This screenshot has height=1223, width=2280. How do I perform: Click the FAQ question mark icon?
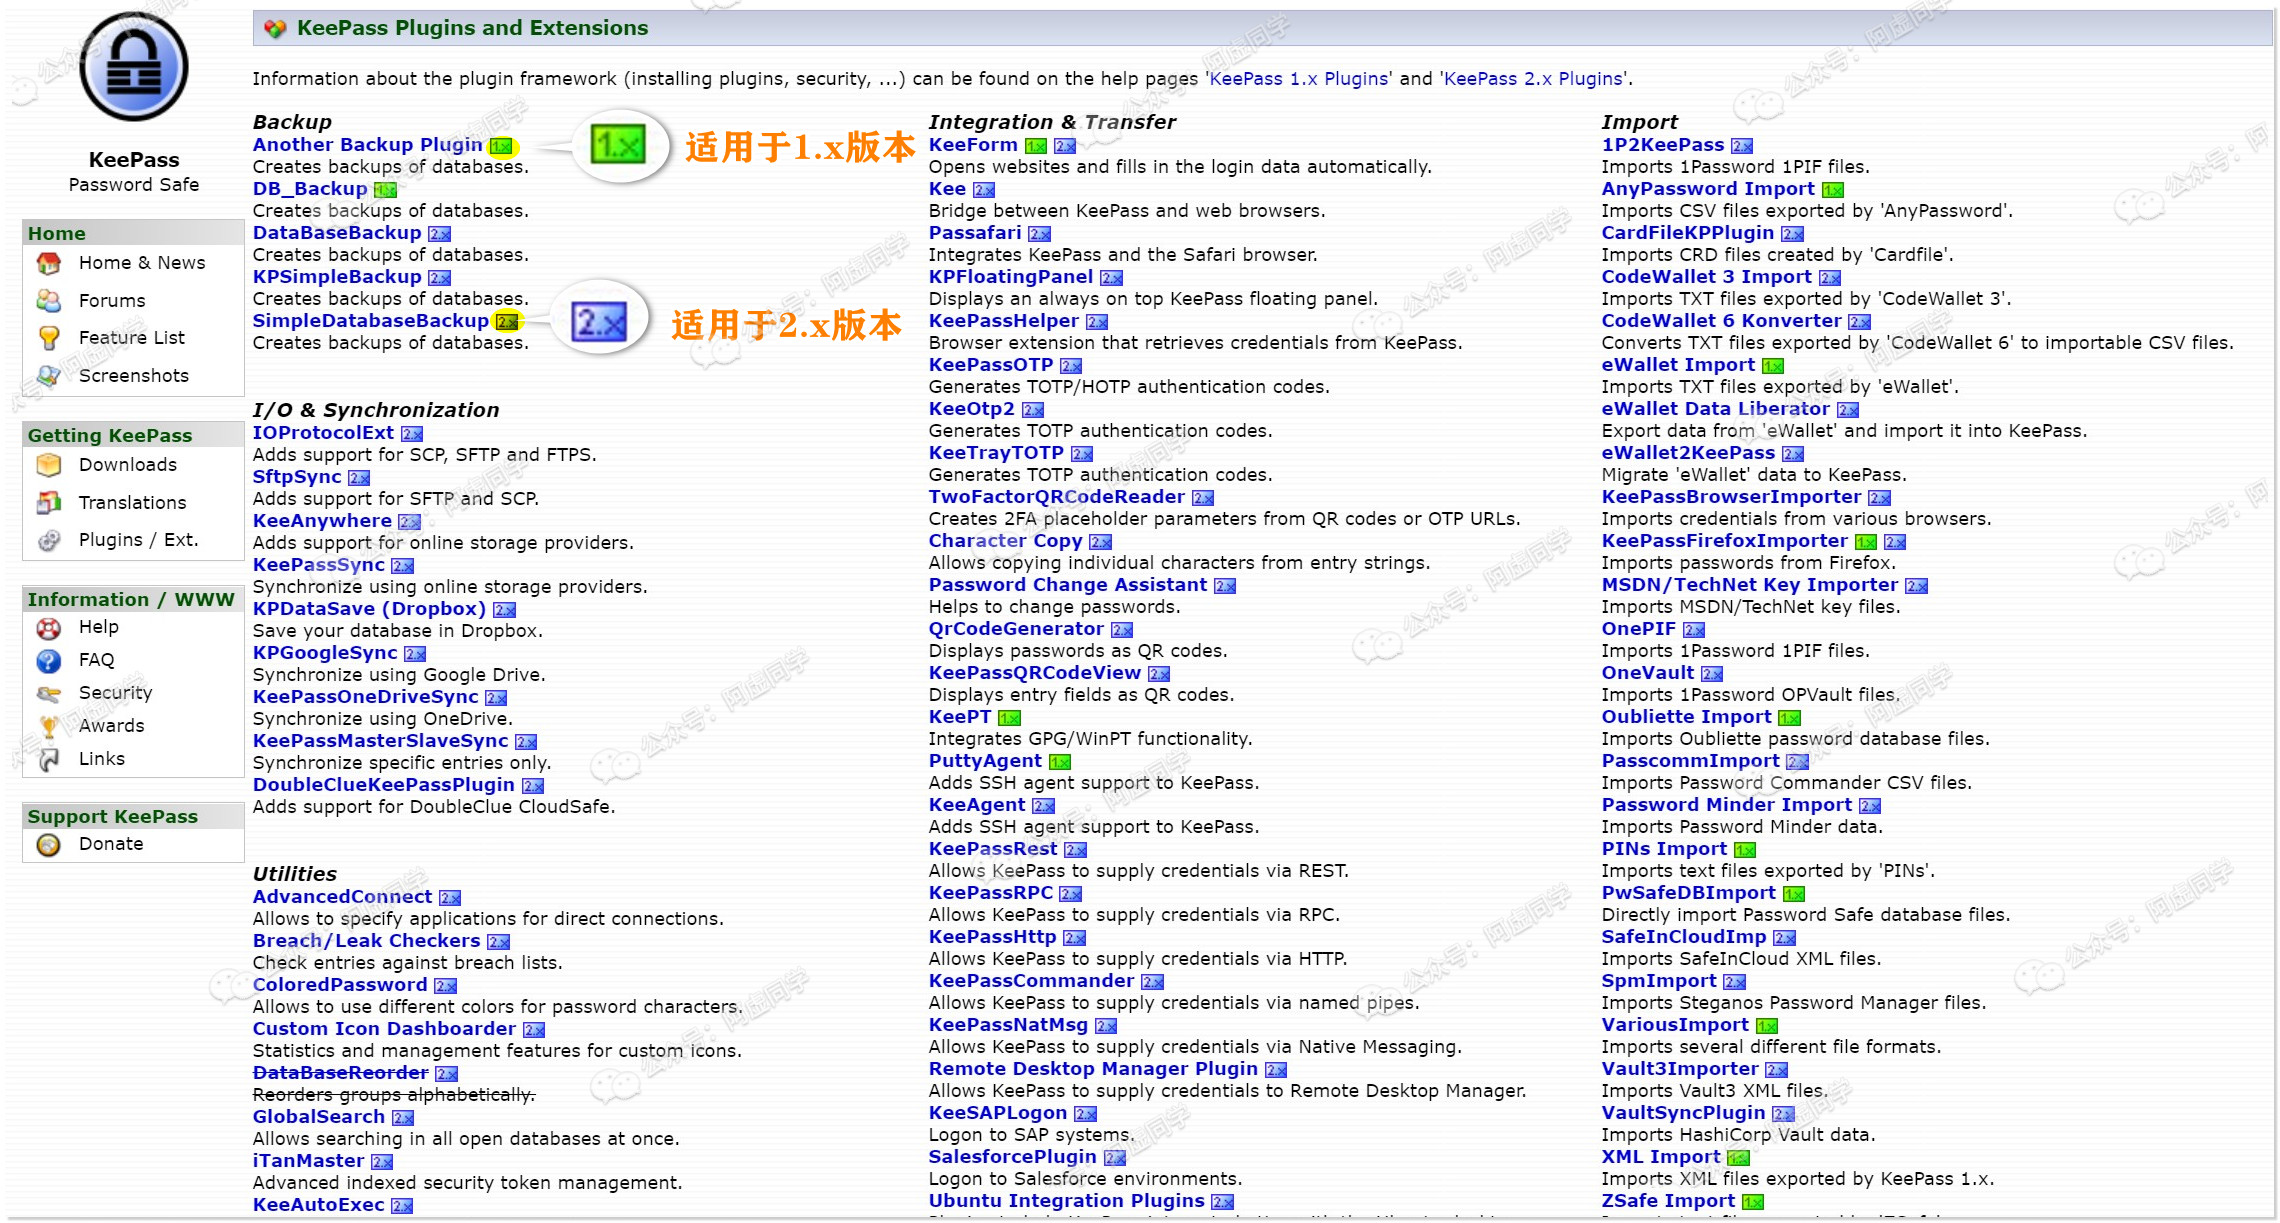48,660
